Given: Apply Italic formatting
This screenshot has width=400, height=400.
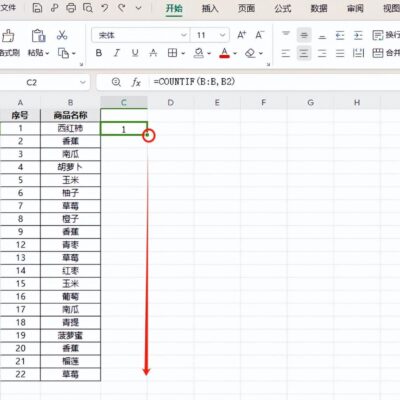Looking at the screenshot, I should (x=117, y=53).
